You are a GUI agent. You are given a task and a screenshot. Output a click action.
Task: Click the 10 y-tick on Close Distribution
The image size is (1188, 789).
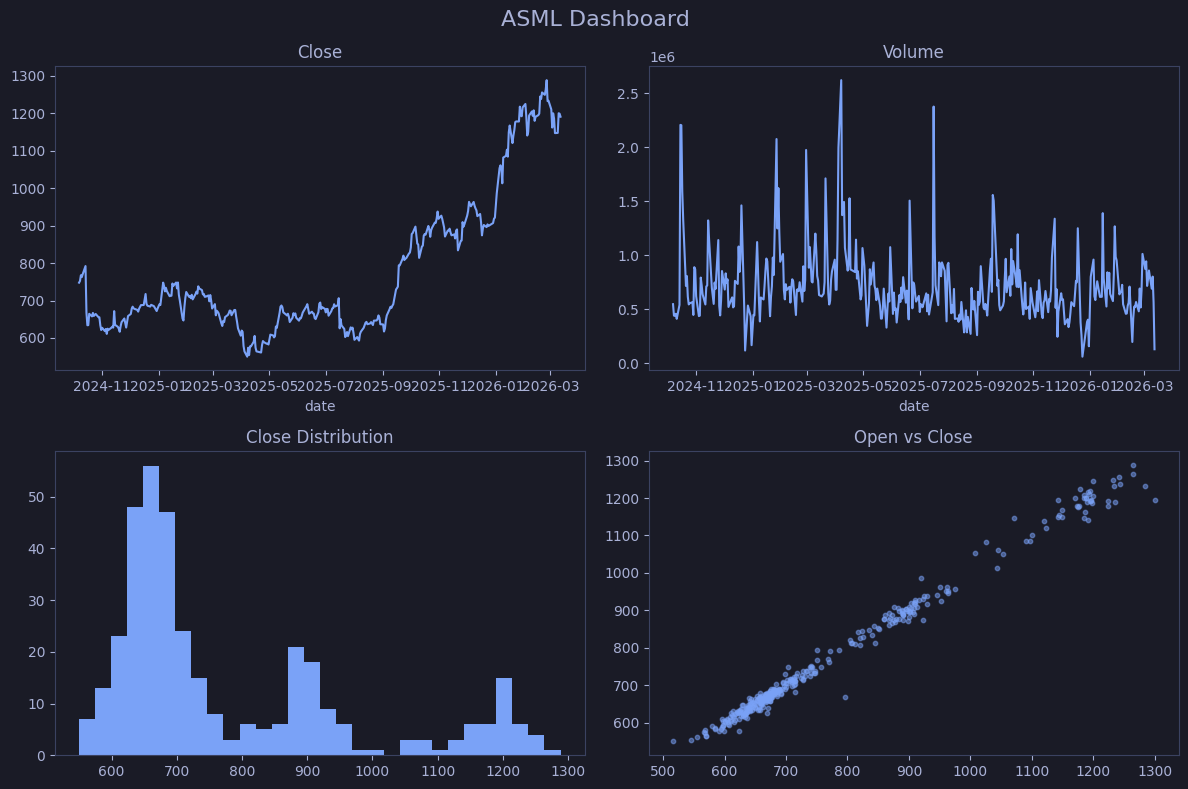coord(36,705)
